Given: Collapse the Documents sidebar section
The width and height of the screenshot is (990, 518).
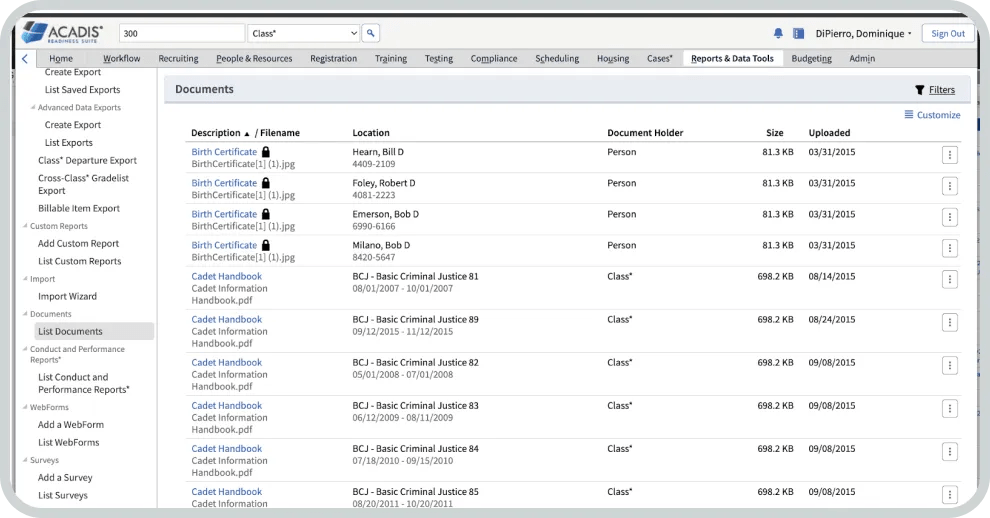Looking at the screenshot, I should [25, 314].
